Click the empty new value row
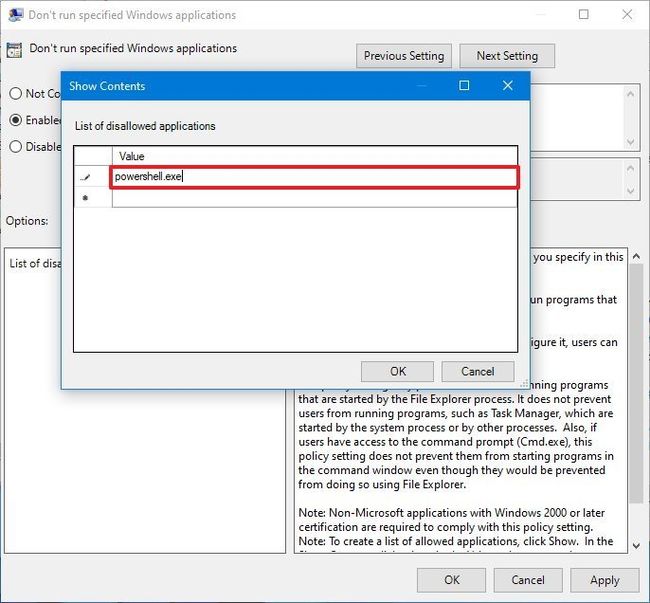The width and height of the screenshot is (650, 603). [x=315, y=198]
